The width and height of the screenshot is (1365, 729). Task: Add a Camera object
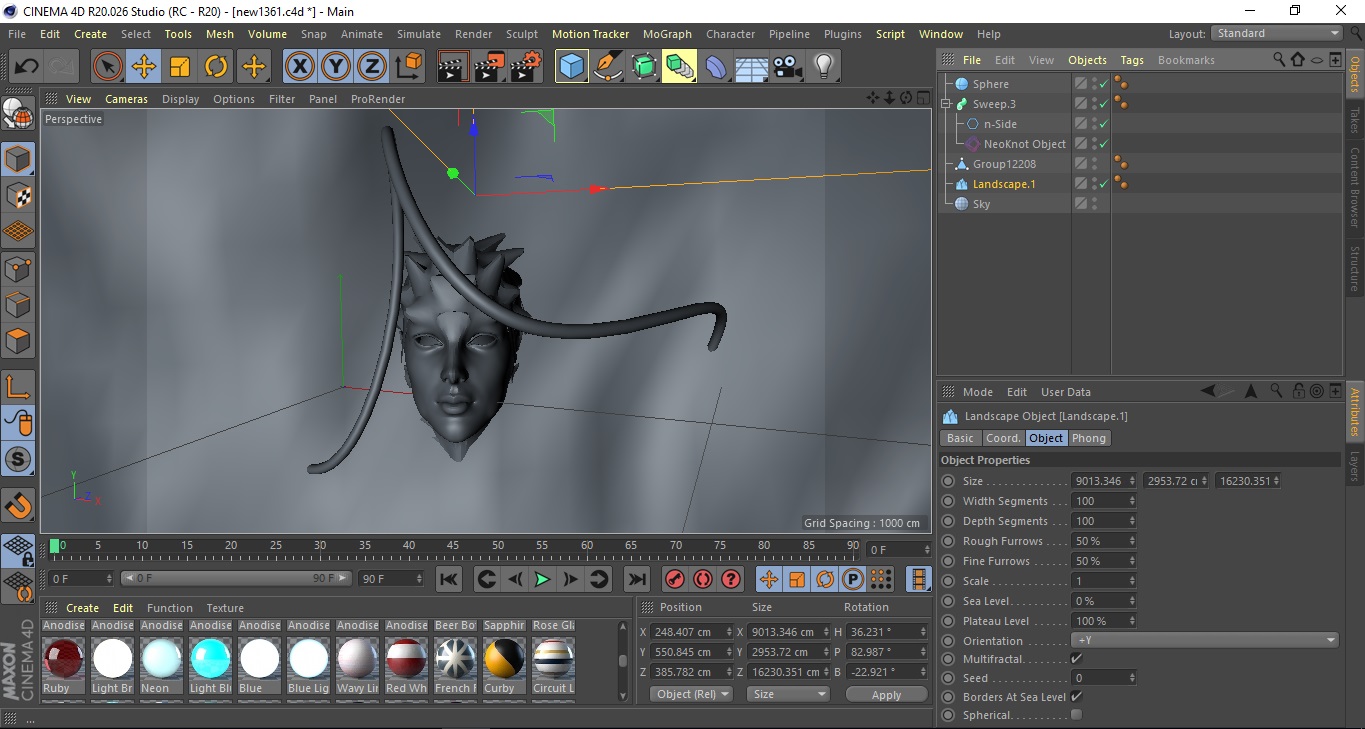(787, 67)
